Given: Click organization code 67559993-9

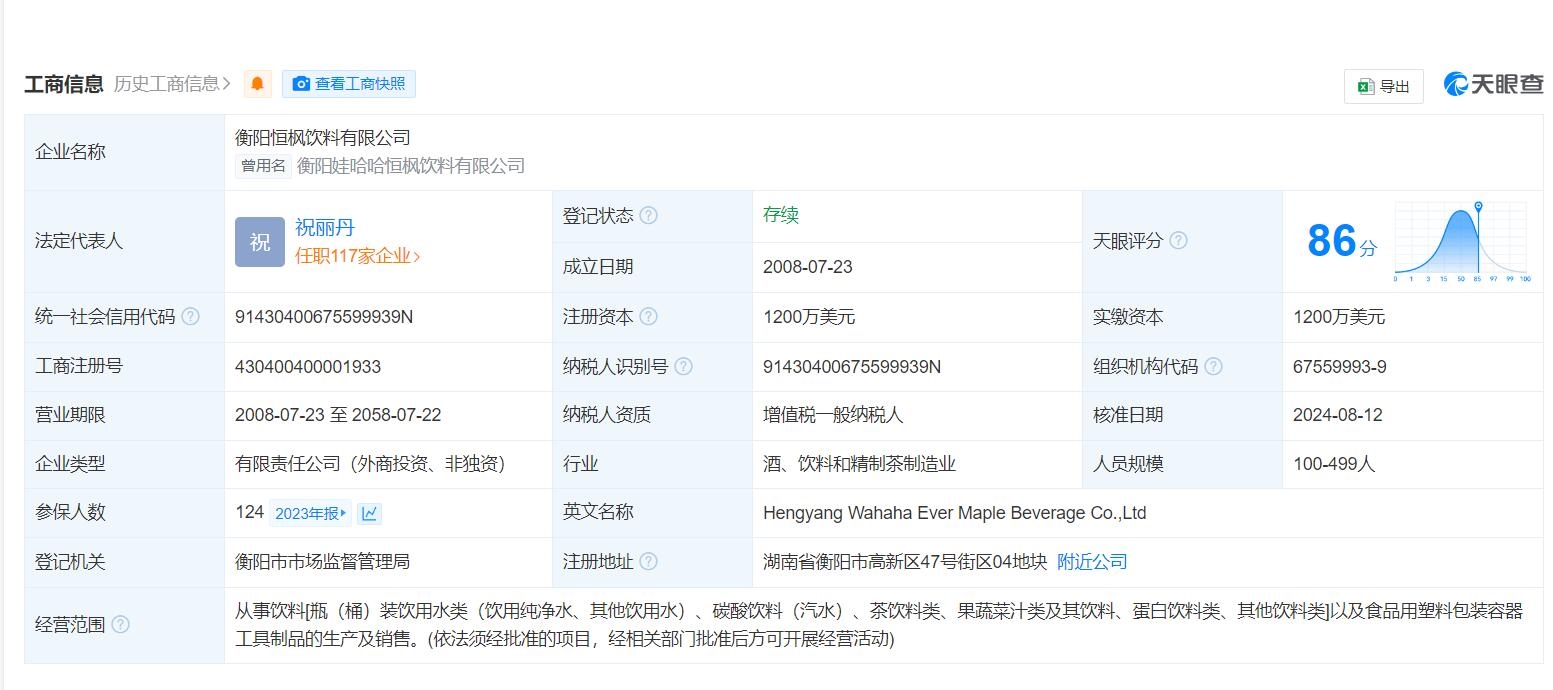Looking at the screenshot, I should [1340, 367].
